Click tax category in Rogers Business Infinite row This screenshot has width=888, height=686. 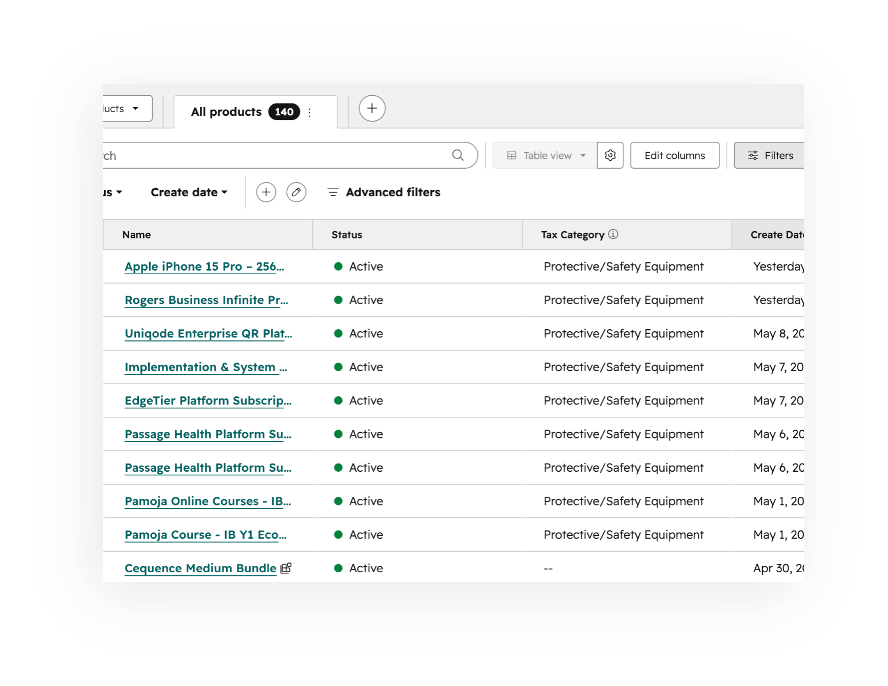pos(624,300)
